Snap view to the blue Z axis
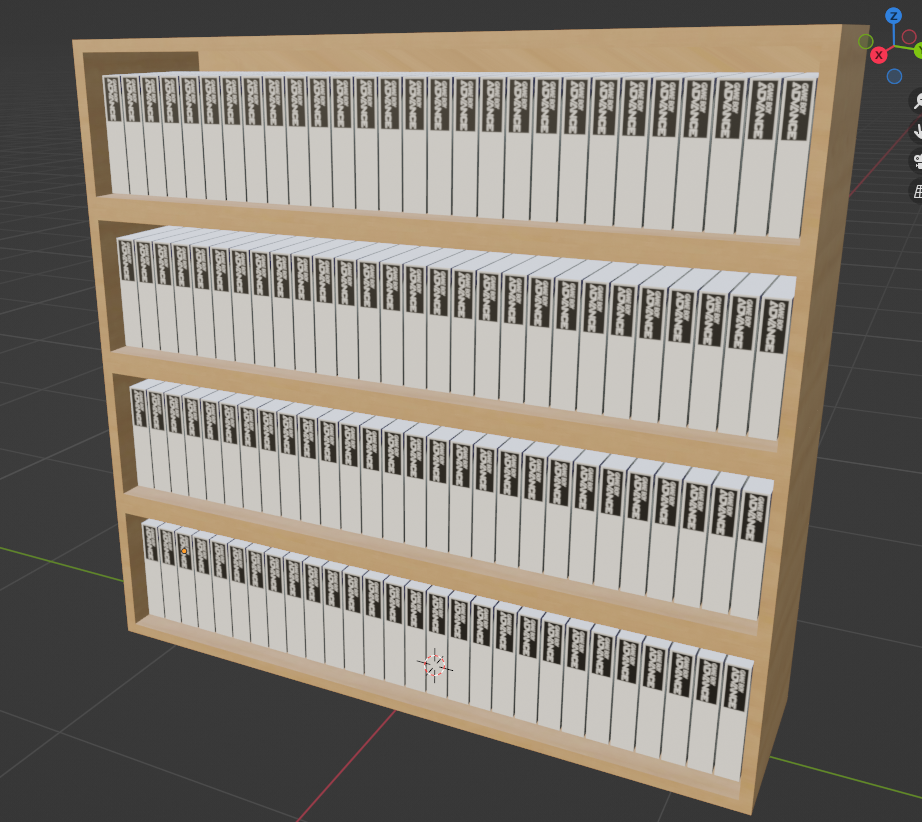The height and width of the screenshot is (822, 922). point(894,16)
